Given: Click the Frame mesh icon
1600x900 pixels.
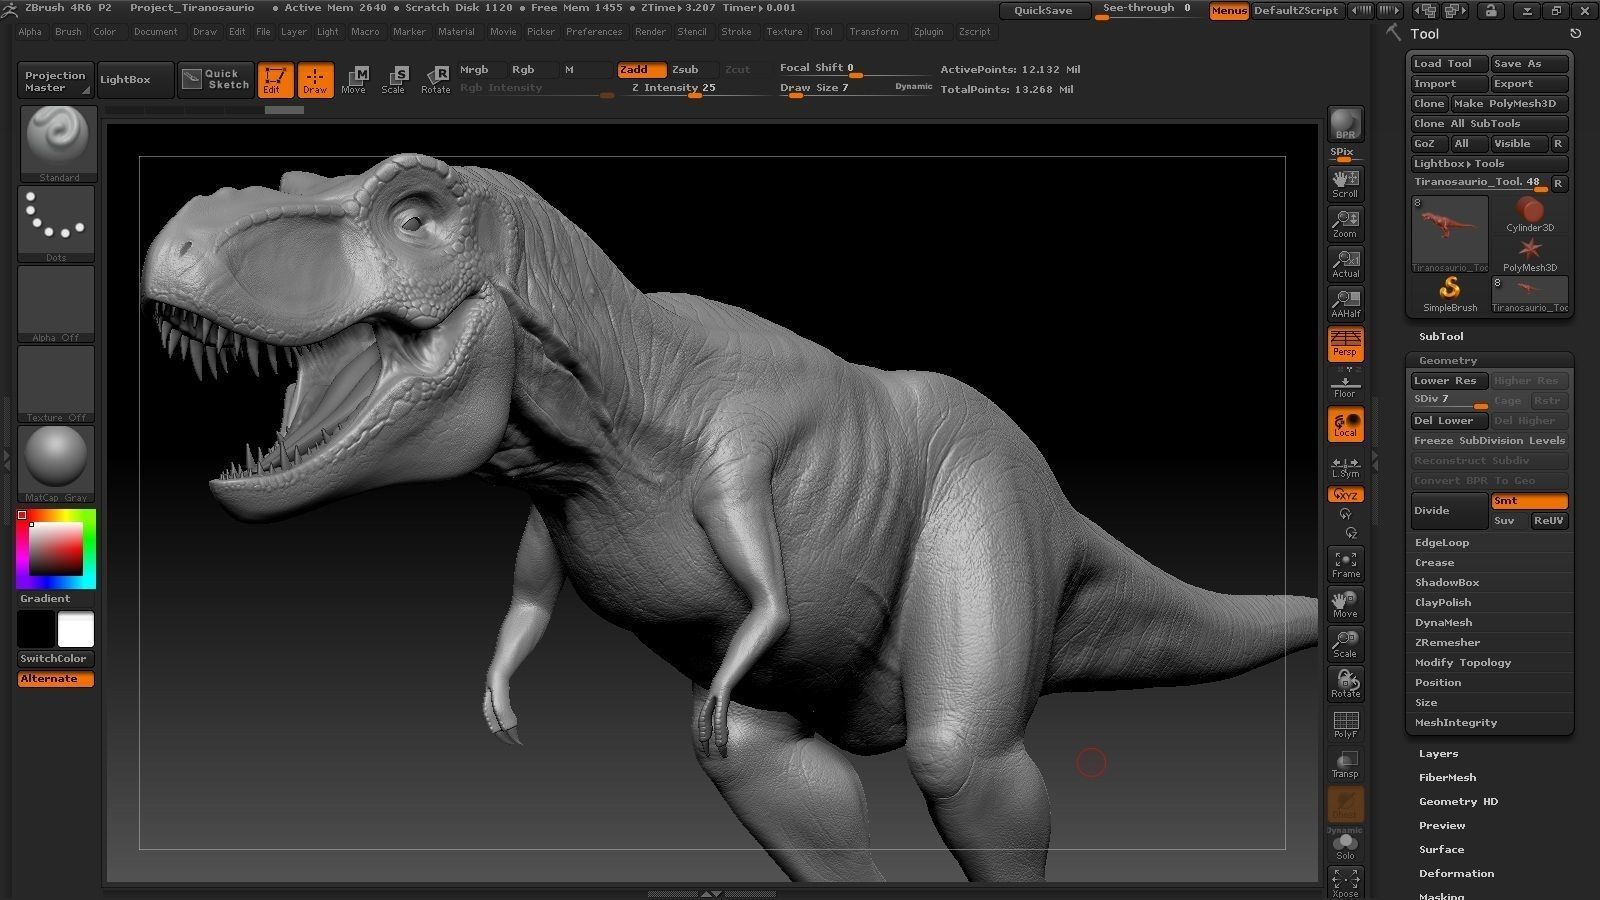Looking at the screenshot, I should [1345, 564].
